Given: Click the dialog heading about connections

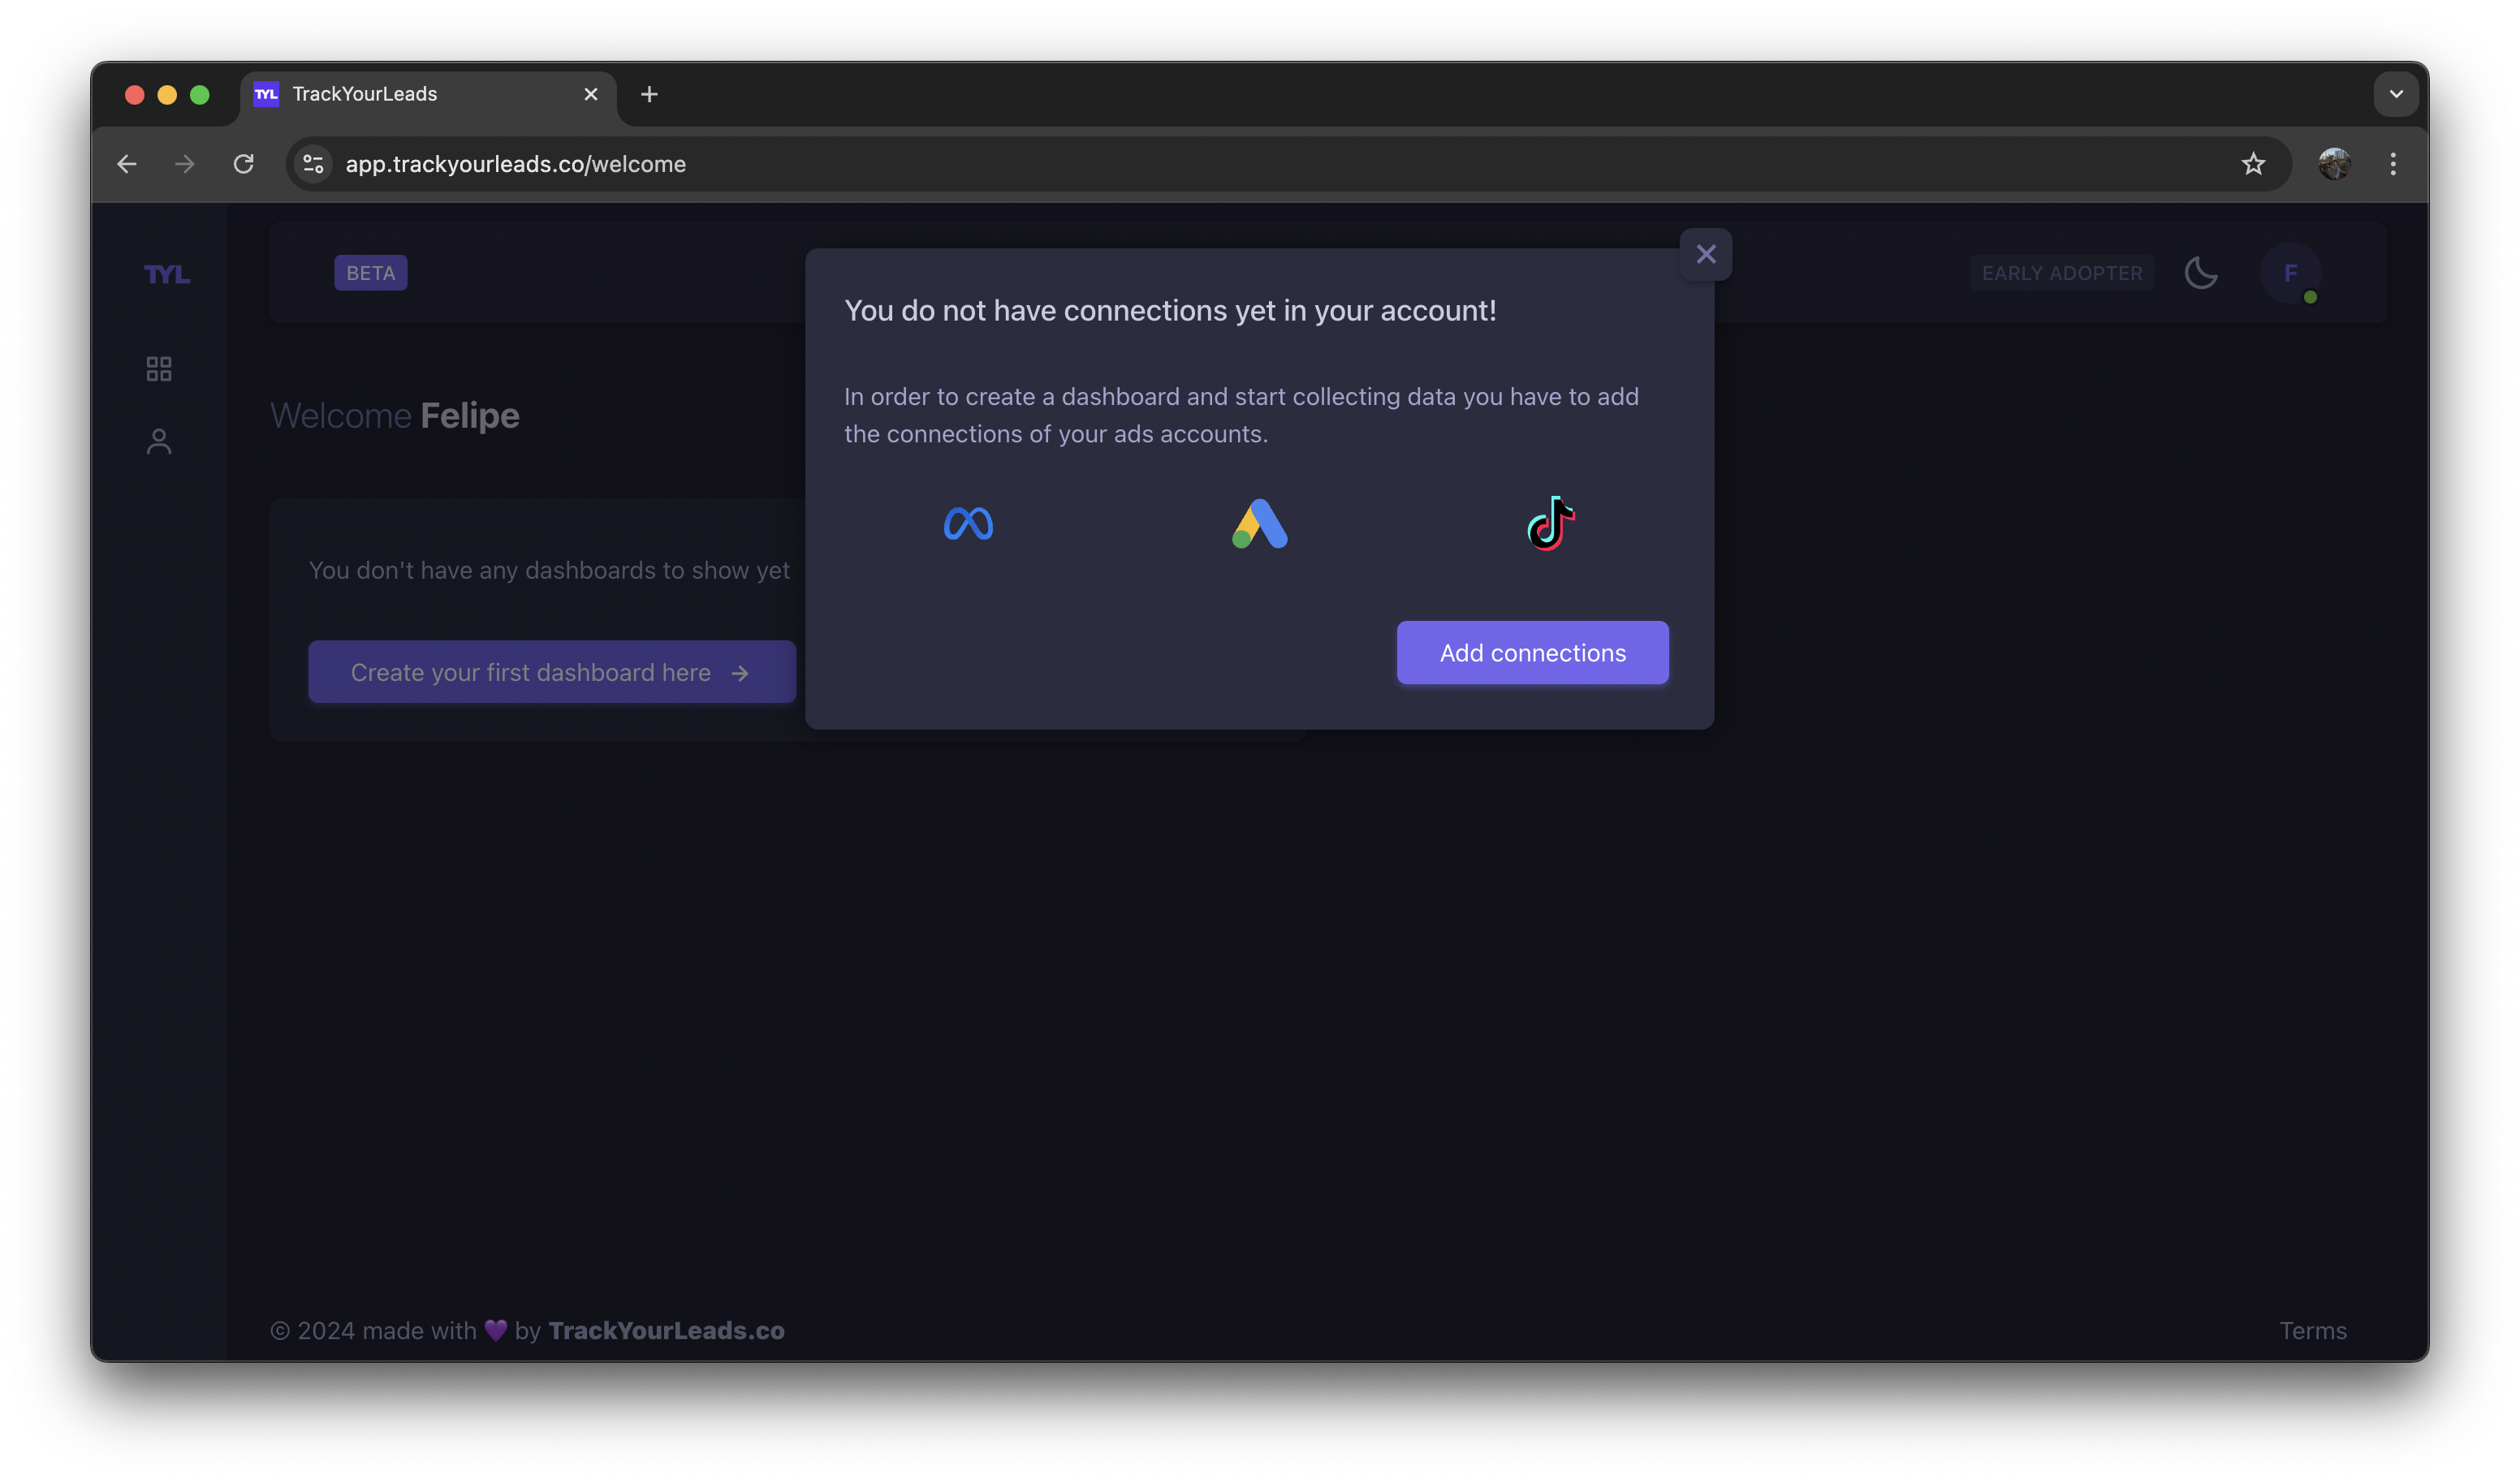Looking at the screenshot, I should (x=1170, y=311).
